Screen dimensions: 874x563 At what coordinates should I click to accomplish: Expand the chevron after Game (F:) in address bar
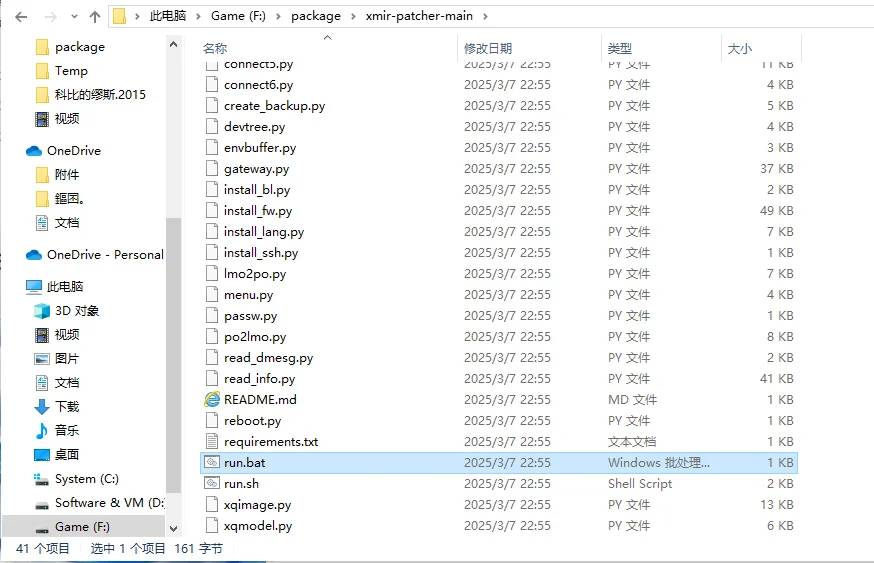click(x=280, y=16)
